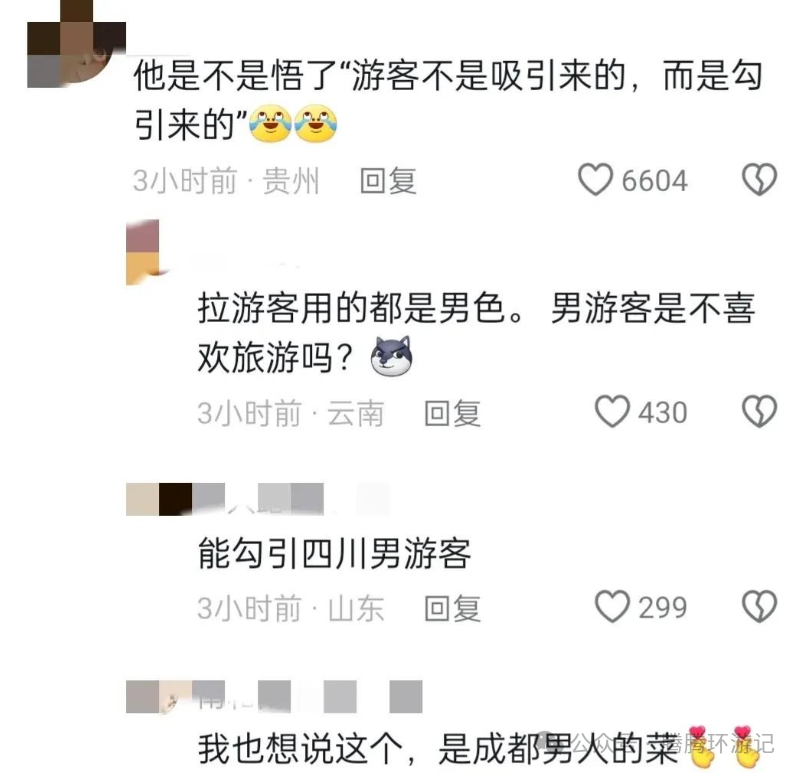
Task: Select the top comment text about 游客
Action: click(448, 100)
